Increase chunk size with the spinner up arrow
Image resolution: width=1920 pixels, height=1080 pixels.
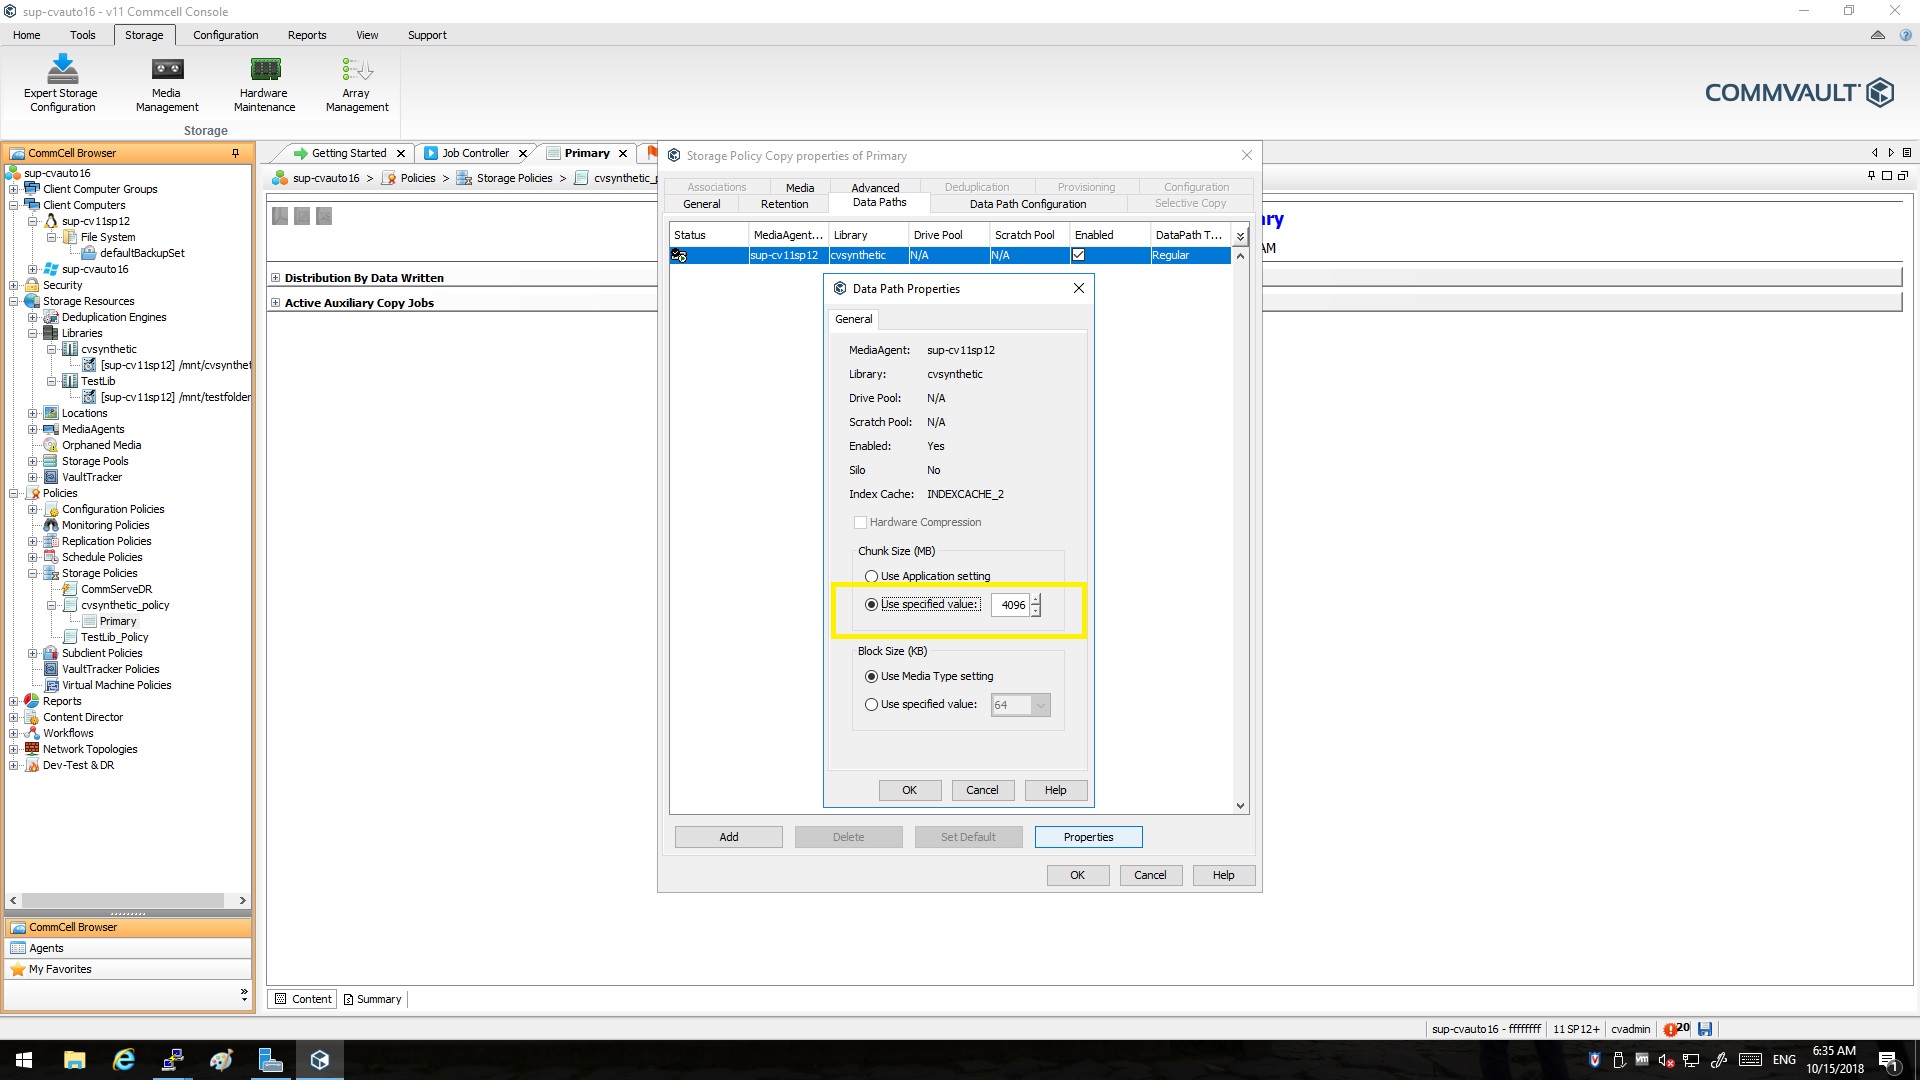(x=1036, y=600)
